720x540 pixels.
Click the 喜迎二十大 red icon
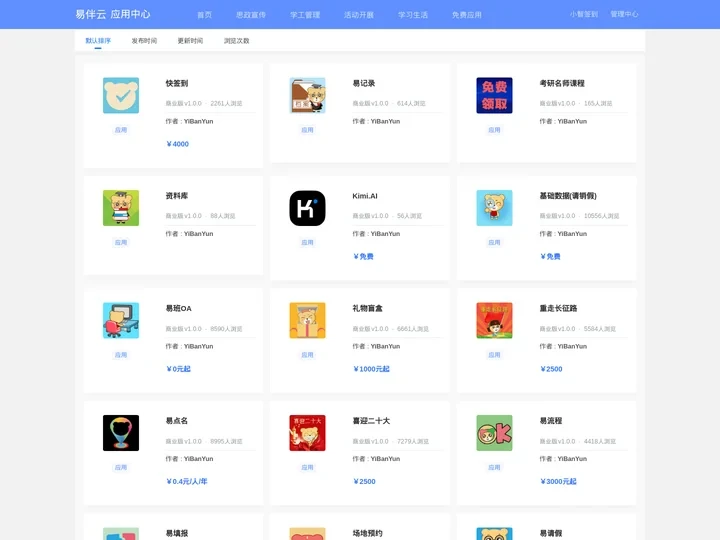point(308,433)
